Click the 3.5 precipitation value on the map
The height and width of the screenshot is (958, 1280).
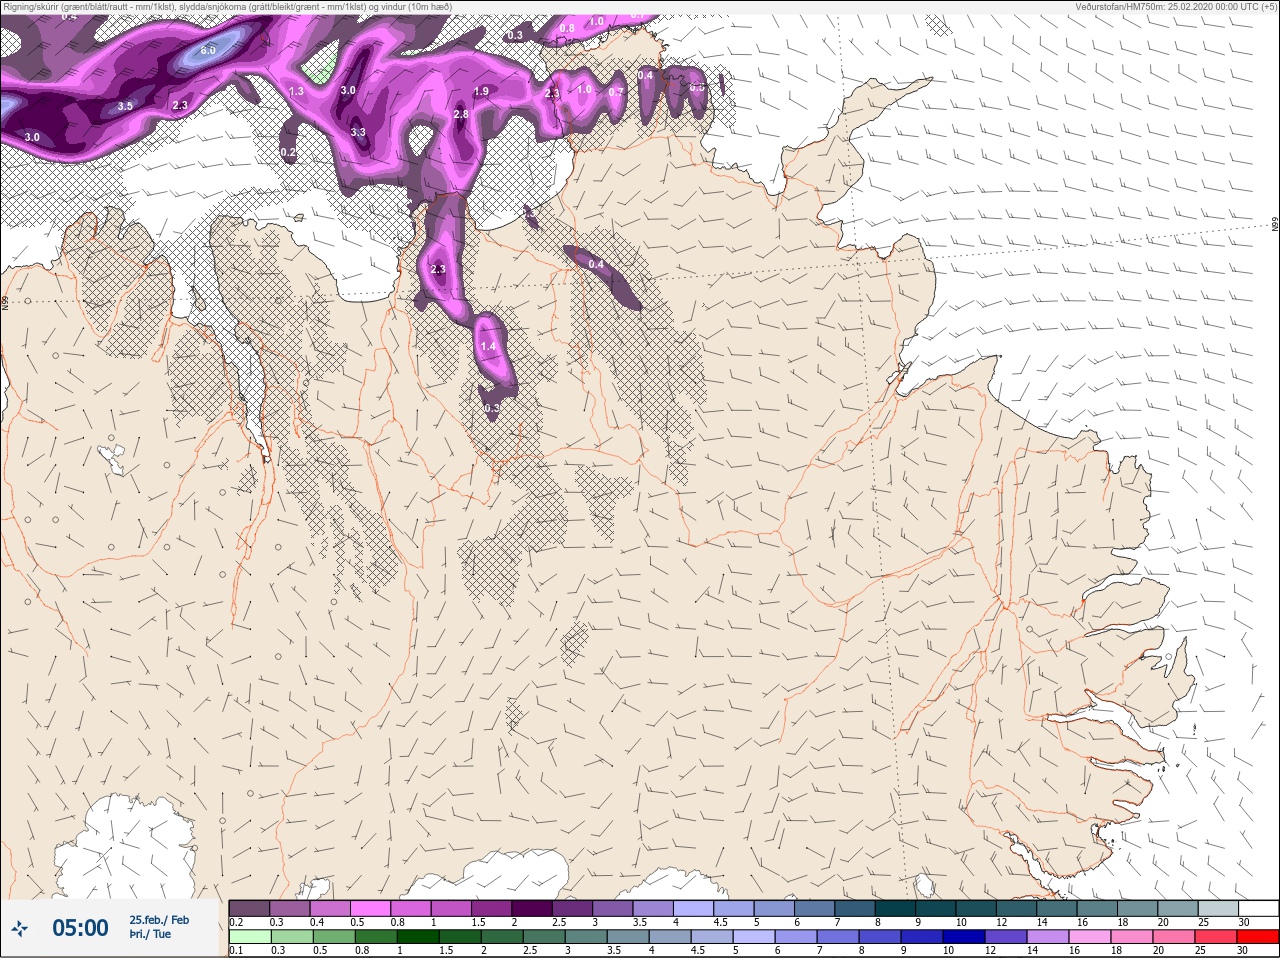point(125,106)
